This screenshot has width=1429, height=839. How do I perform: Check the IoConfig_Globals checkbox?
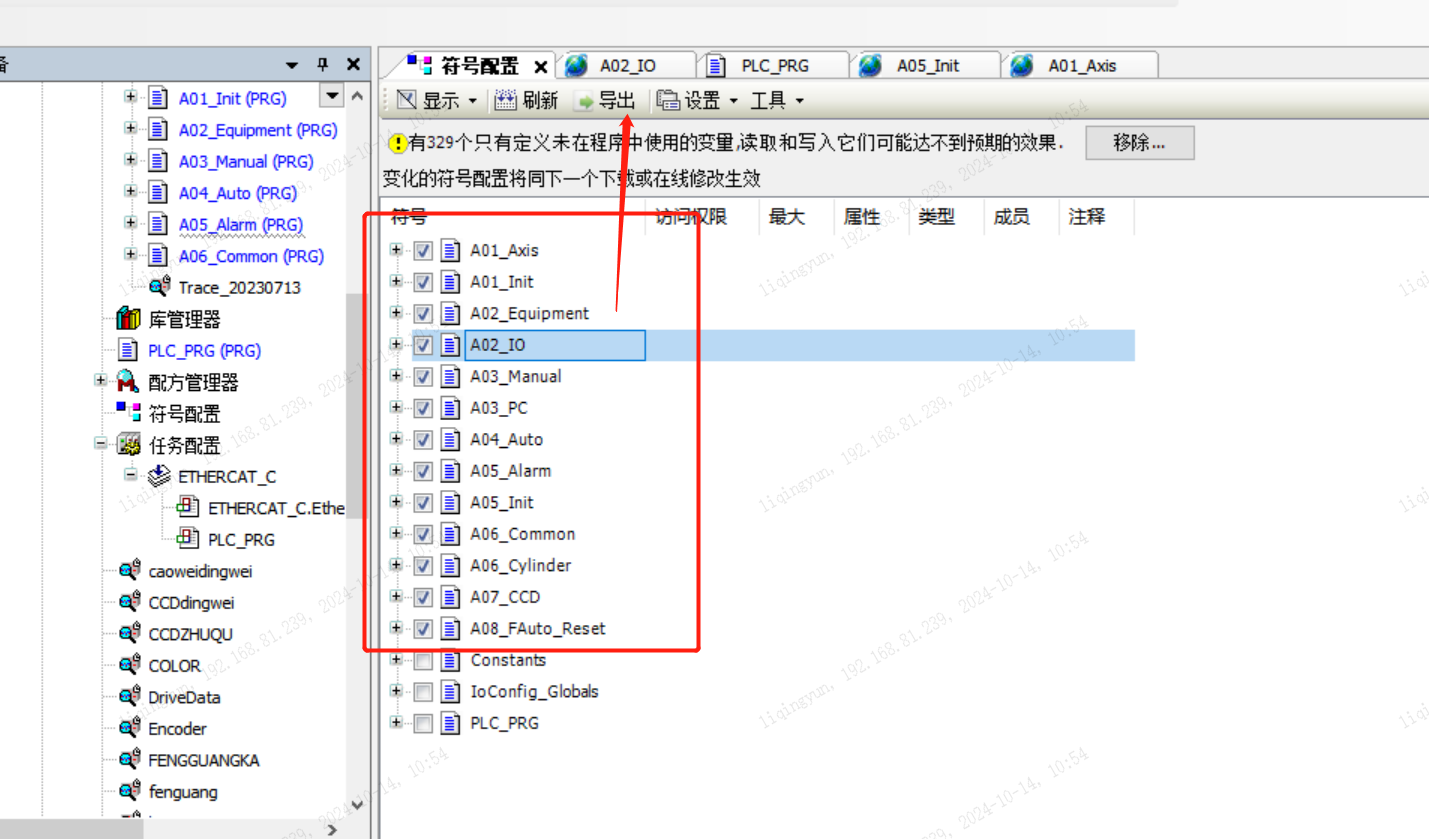[423, 692]
